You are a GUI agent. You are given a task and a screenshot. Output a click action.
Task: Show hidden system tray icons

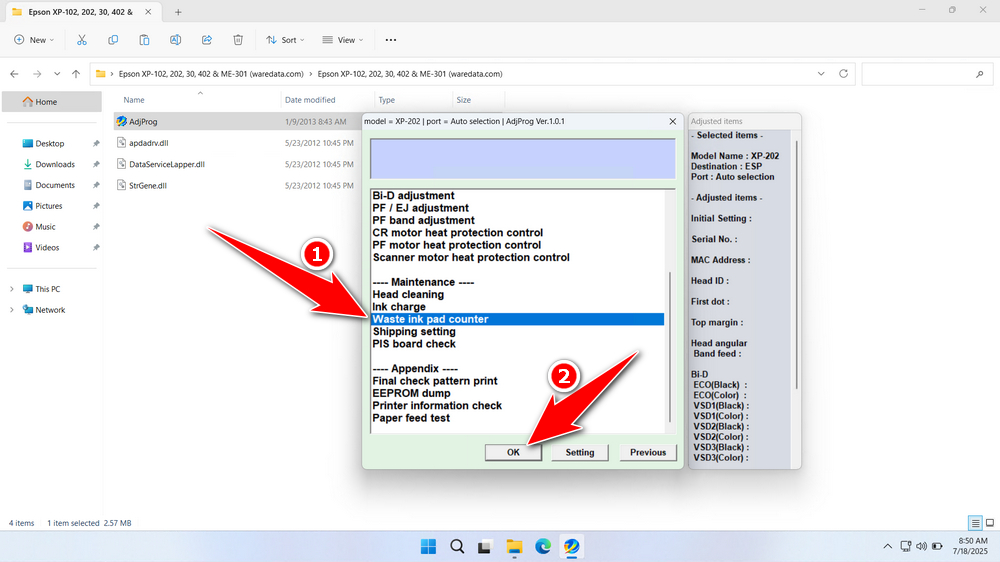(887, 546)
